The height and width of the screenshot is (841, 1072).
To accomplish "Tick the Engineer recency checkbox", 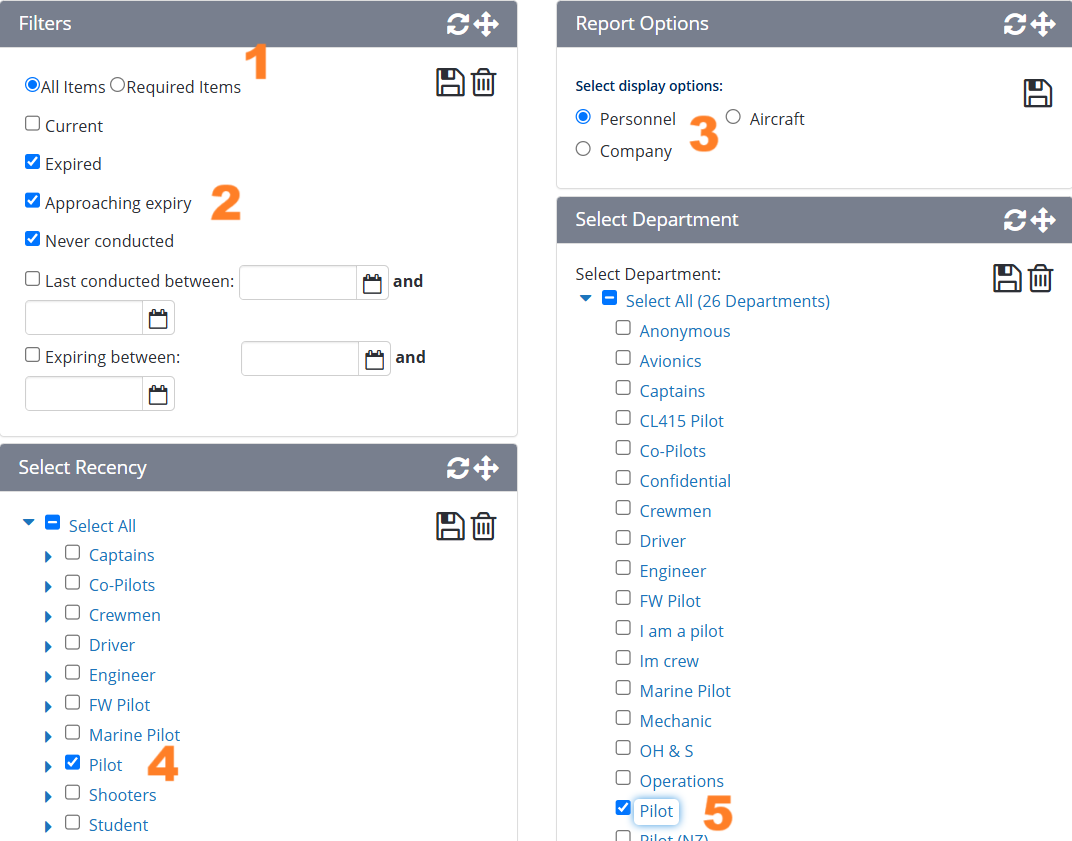I will click(73, 673).
